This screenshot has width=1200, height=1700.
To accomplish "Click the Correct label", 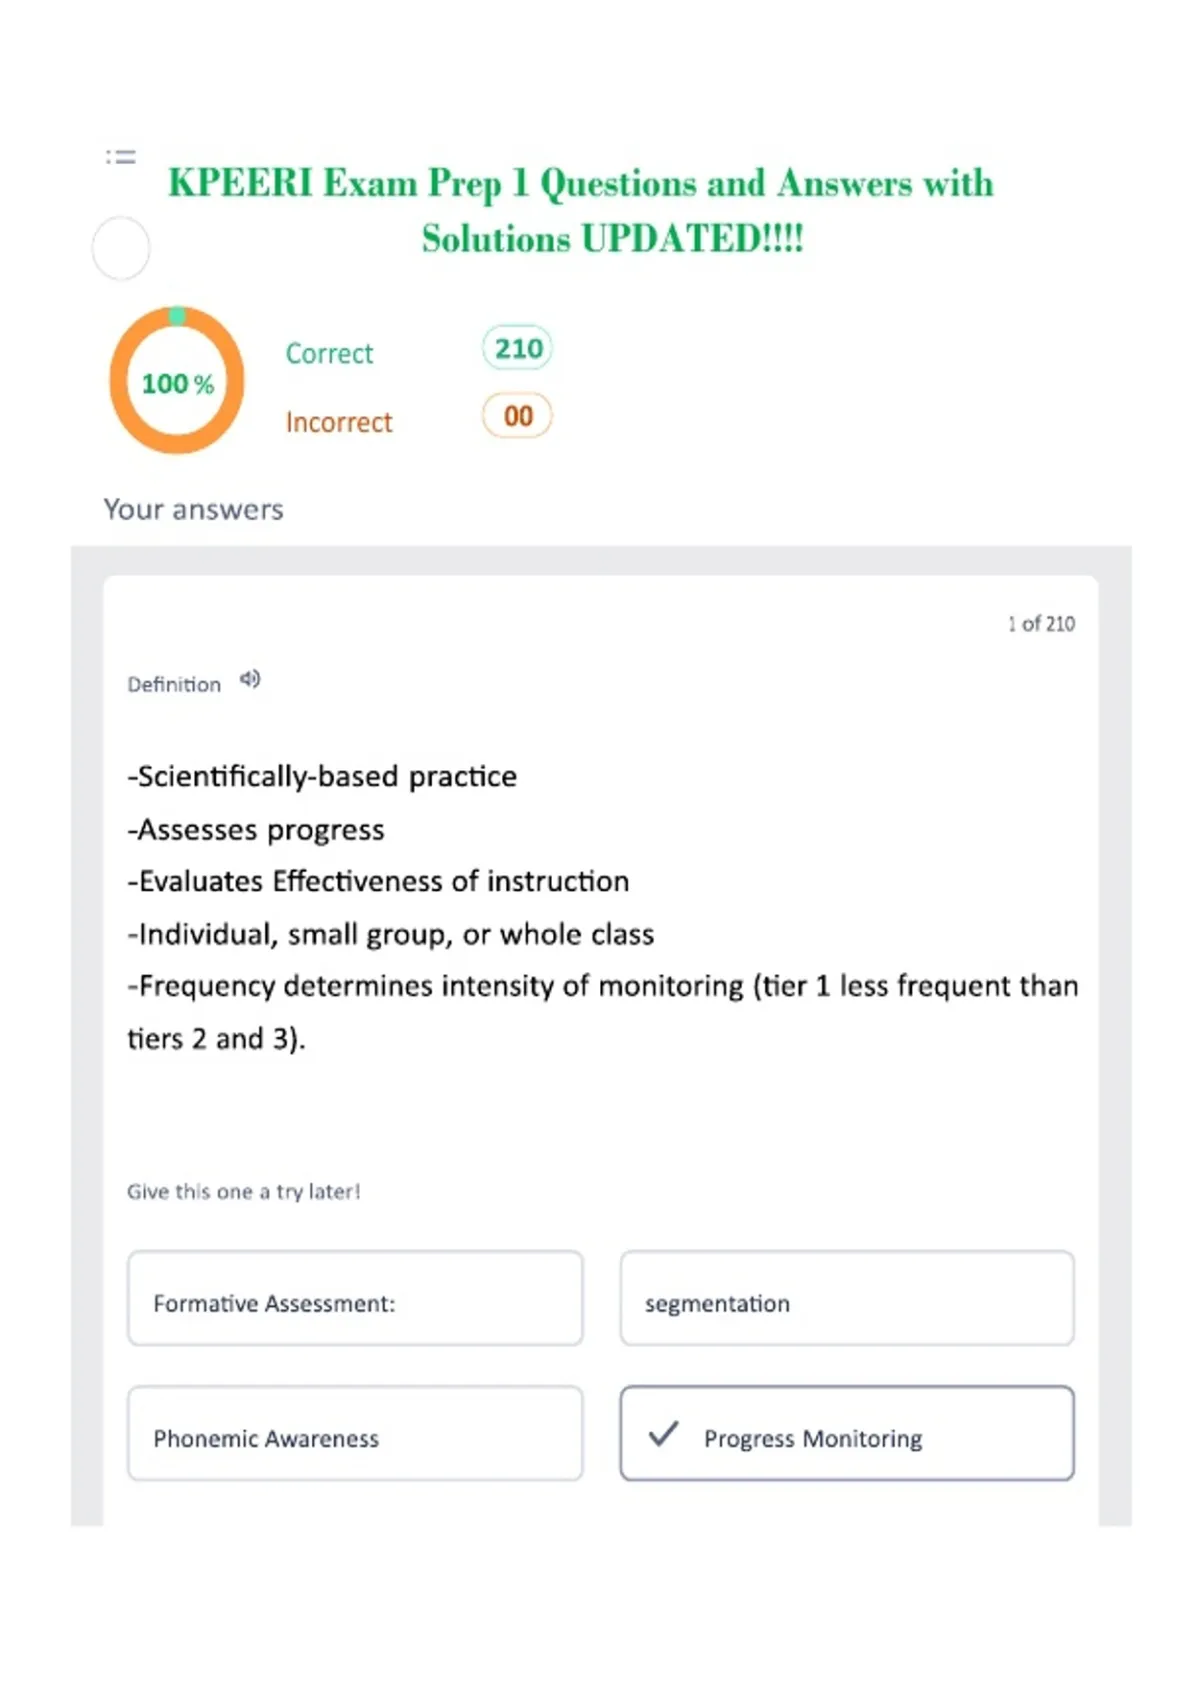I will [x=329, y=354].
